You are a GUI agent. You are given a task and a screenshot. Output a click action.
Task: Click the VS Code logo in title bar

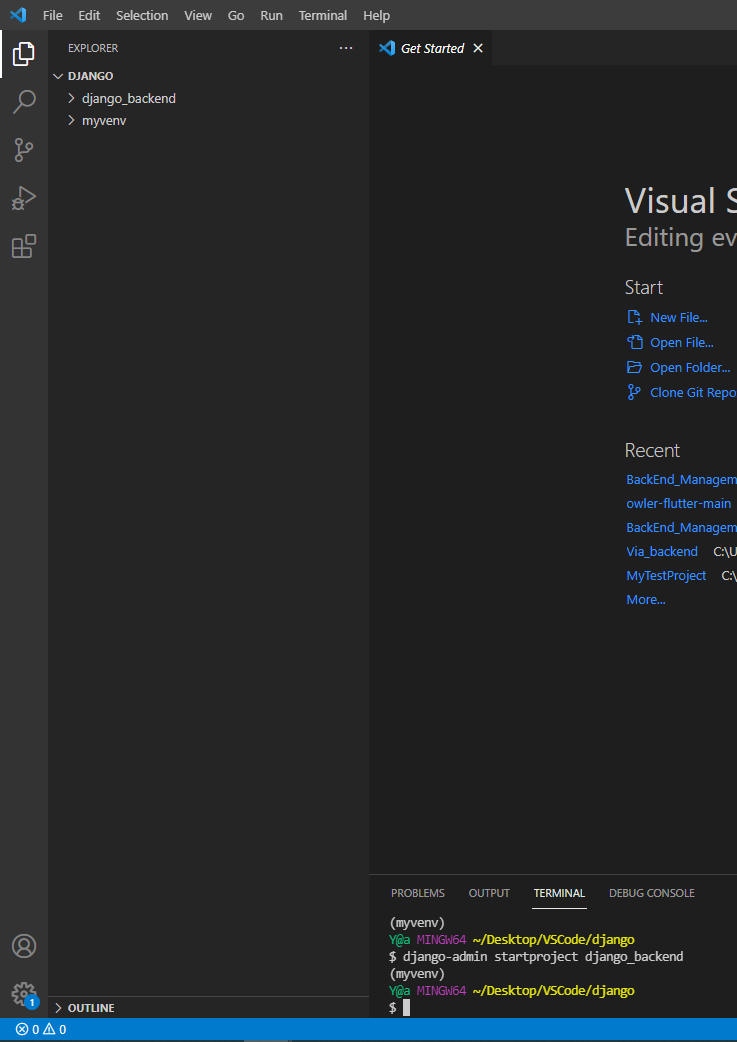[18, 15]
